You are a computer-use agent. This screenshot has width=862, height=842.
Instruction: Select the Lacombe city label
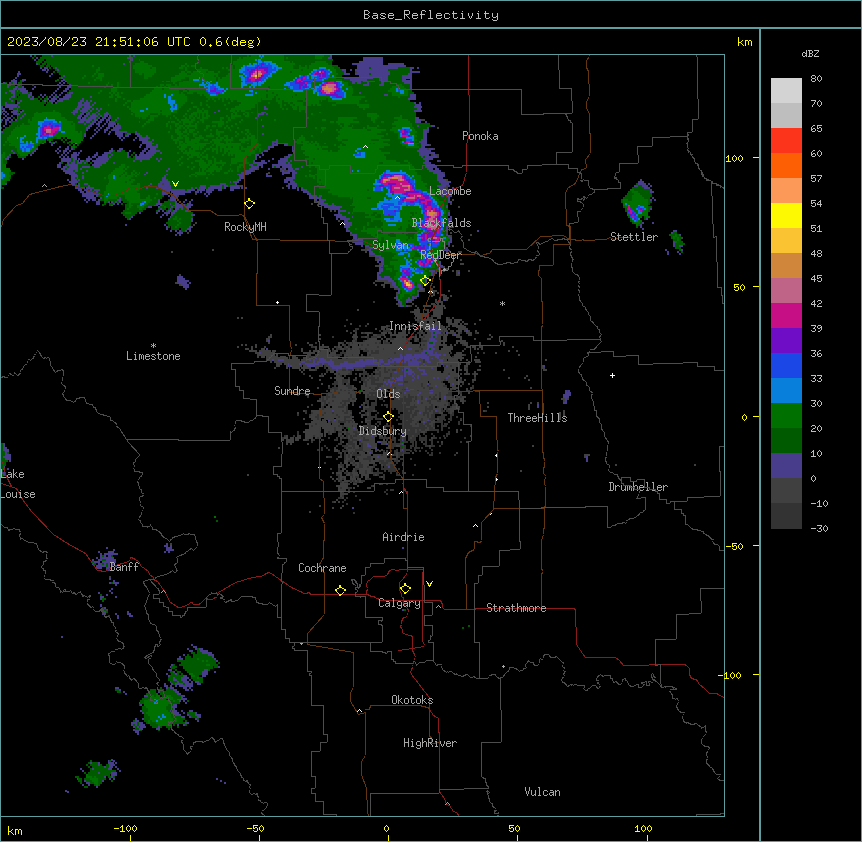click(x=450, y=191)
